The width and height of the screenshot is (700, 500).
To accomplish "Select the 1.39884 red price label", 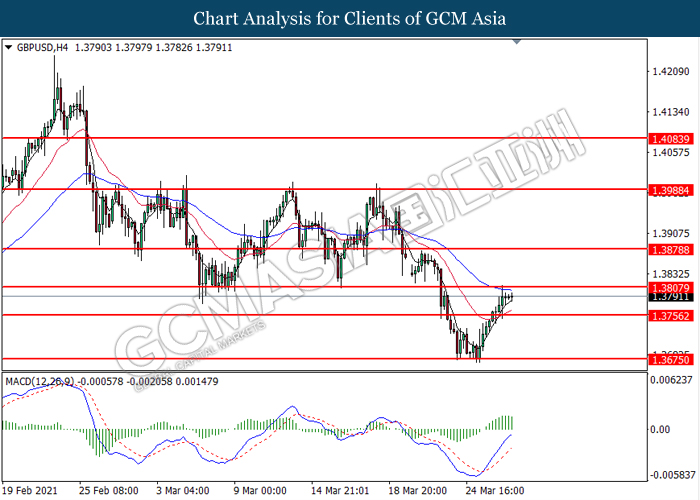I will click(x=671, y=191).
